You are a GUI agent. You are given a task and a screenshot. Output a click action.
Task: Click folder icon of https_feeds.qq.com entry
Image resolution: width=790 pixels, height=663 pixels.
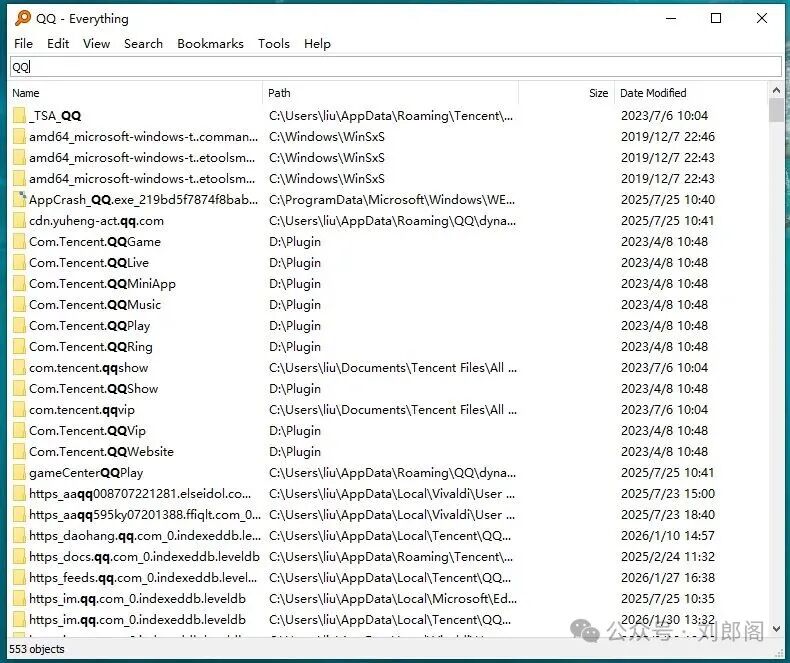[19, 578]
